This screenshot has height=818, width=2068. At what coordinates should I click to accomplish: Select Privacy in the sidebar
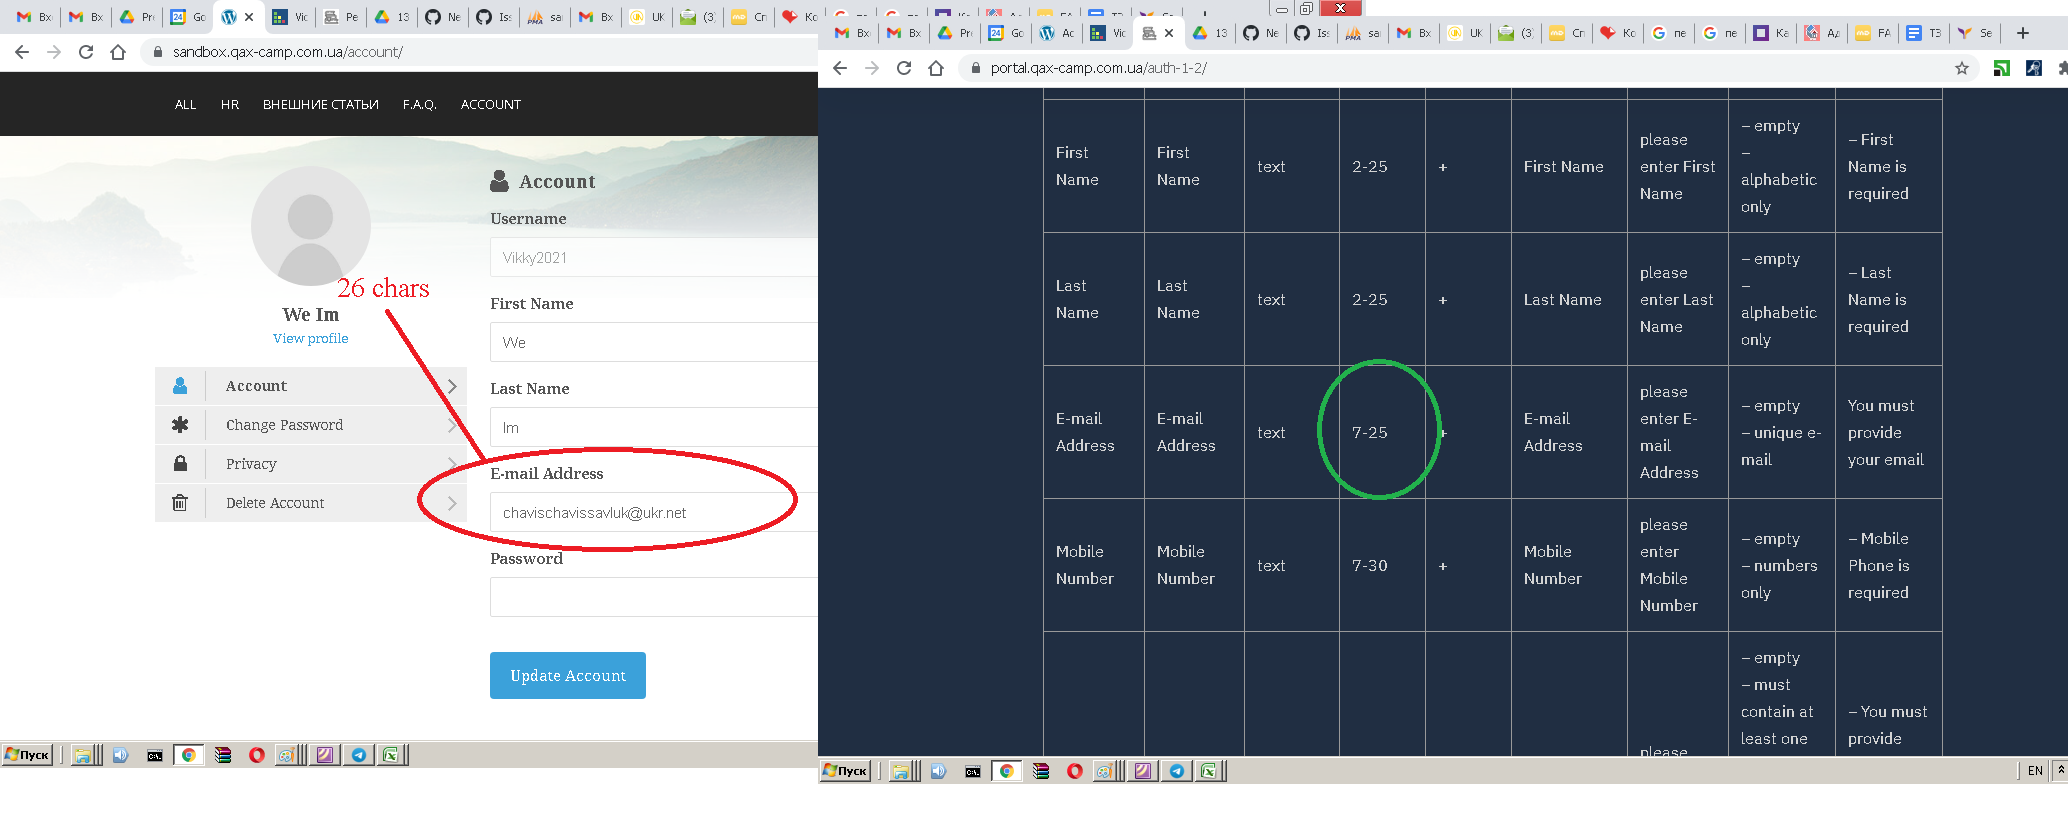point(311,464)
